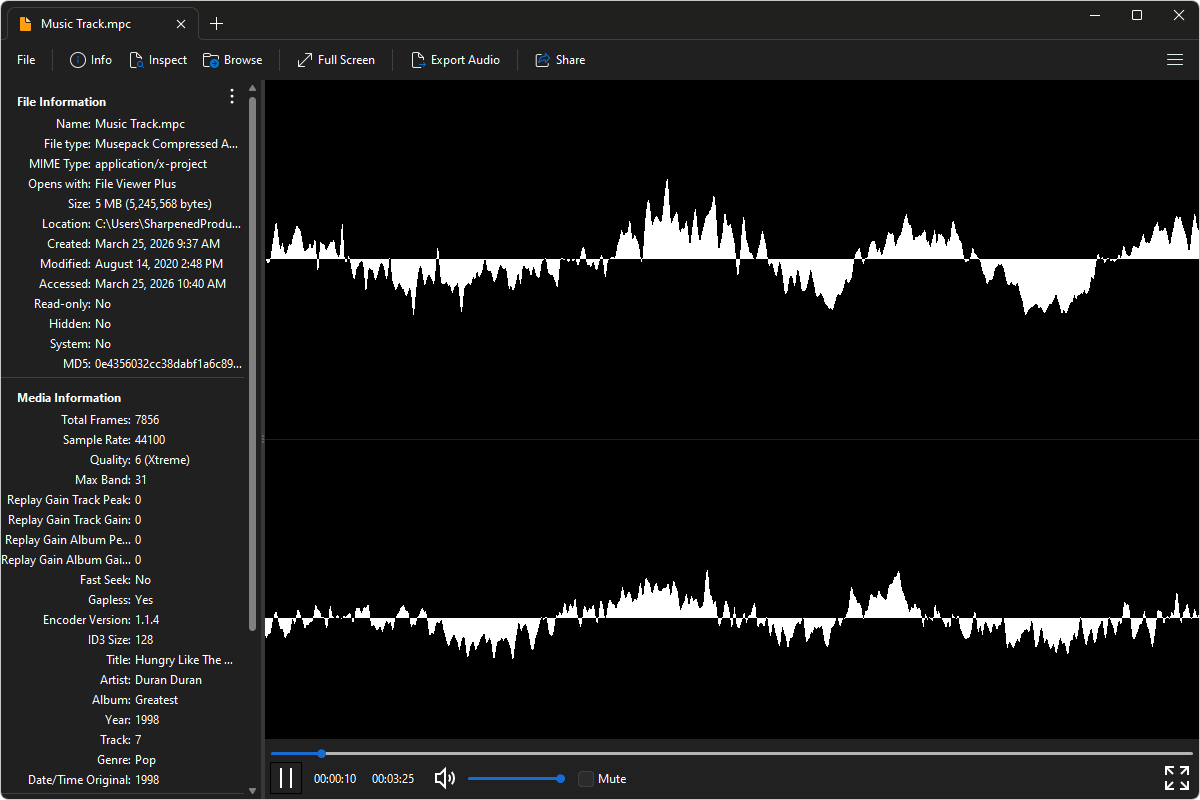This screenshot has height=800, width=1200.
Task: Open a new tab with the plus button
Action: tap(217, 22)
